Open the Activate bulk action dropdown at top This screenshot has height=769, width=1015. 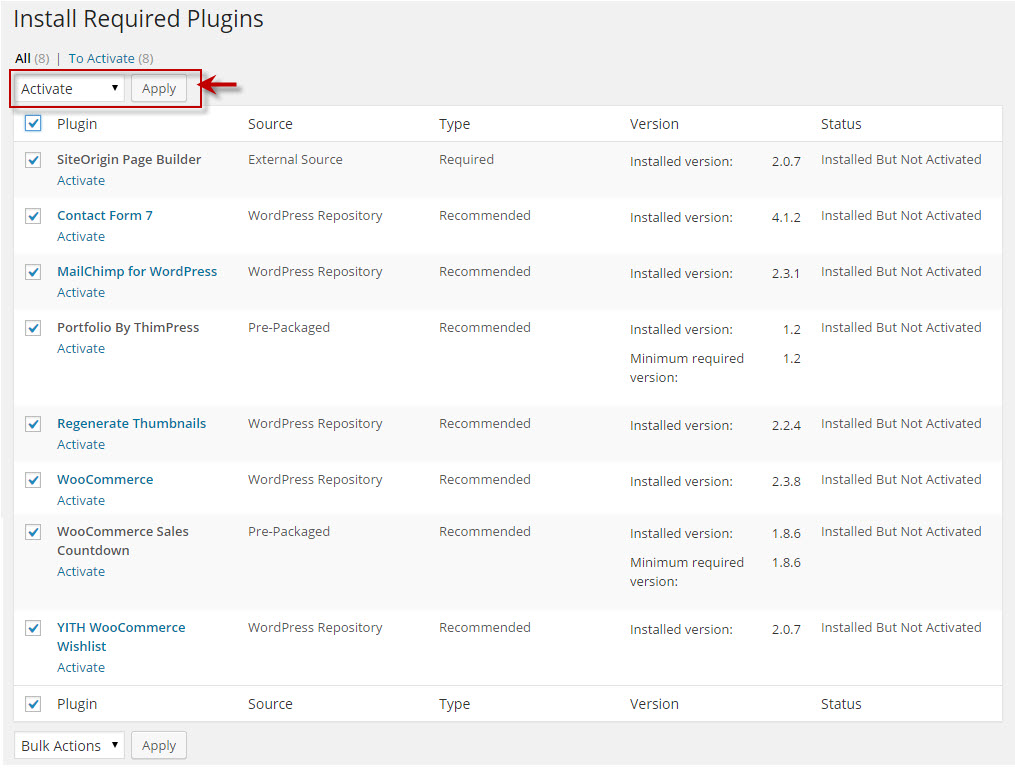tap(69, 89)
